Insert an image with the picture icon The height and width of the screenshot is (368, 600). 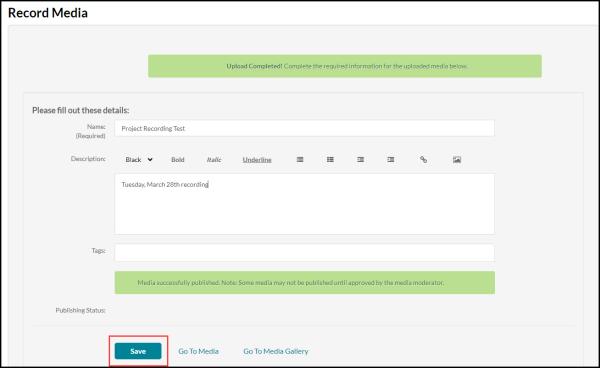457,160
